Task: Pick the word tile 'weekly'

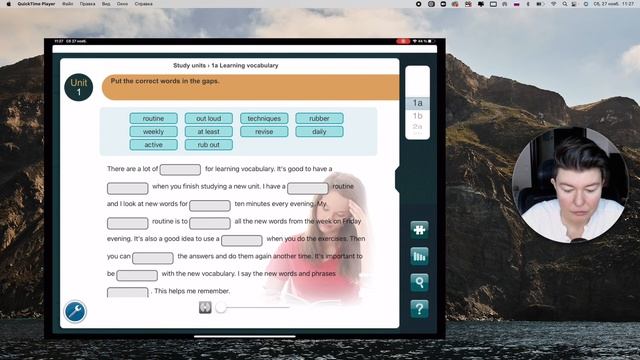Action: (x=153, y=131)
